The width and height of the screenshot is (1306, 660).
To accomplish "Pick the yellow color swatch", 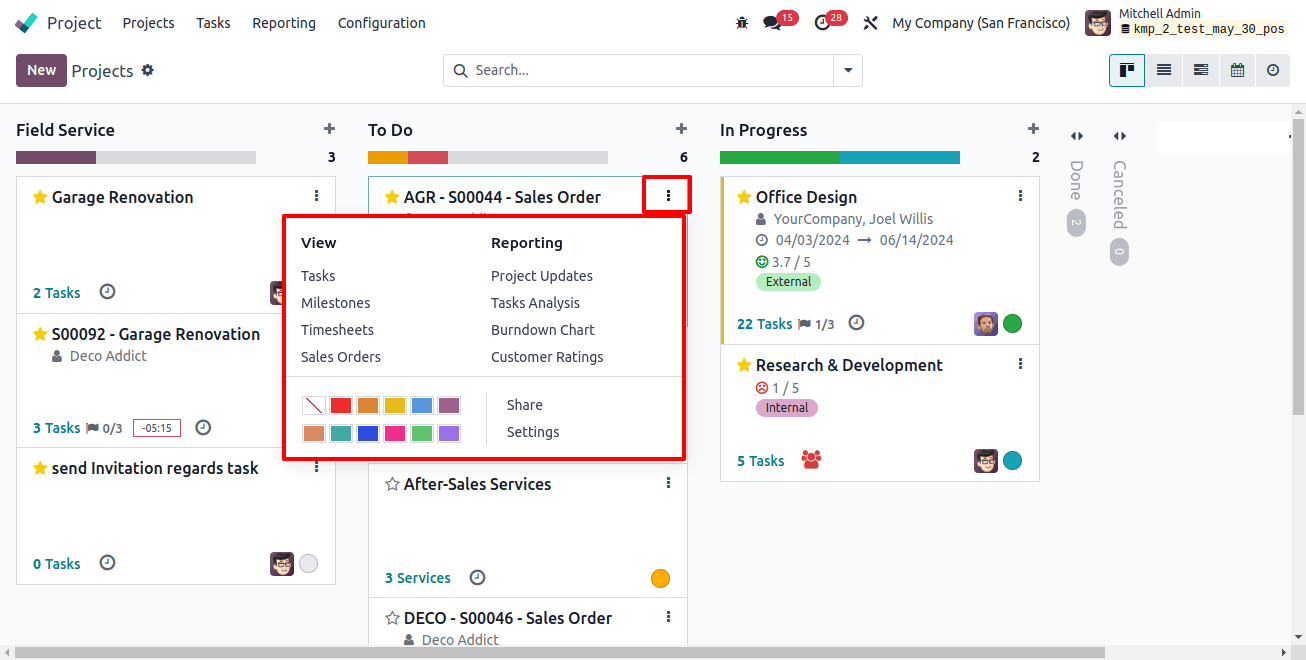I will click(x=395, y=405).
